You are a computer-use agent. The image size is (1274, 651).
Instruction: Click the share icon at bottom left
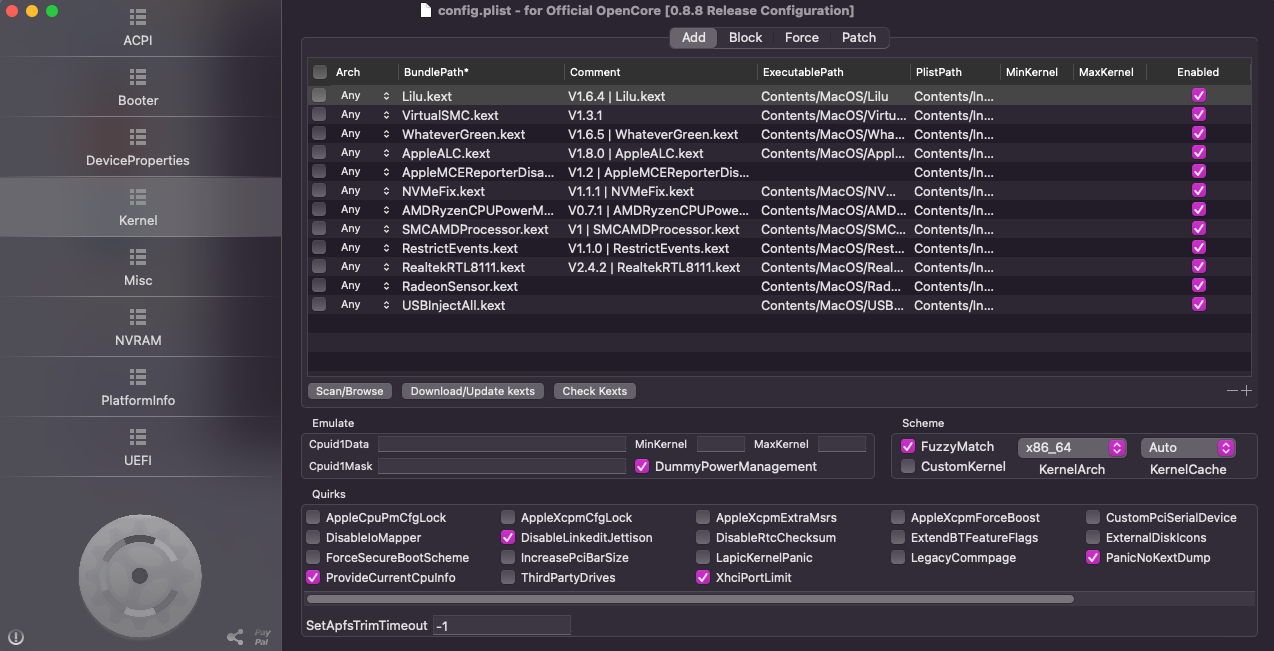pos(235,637)
